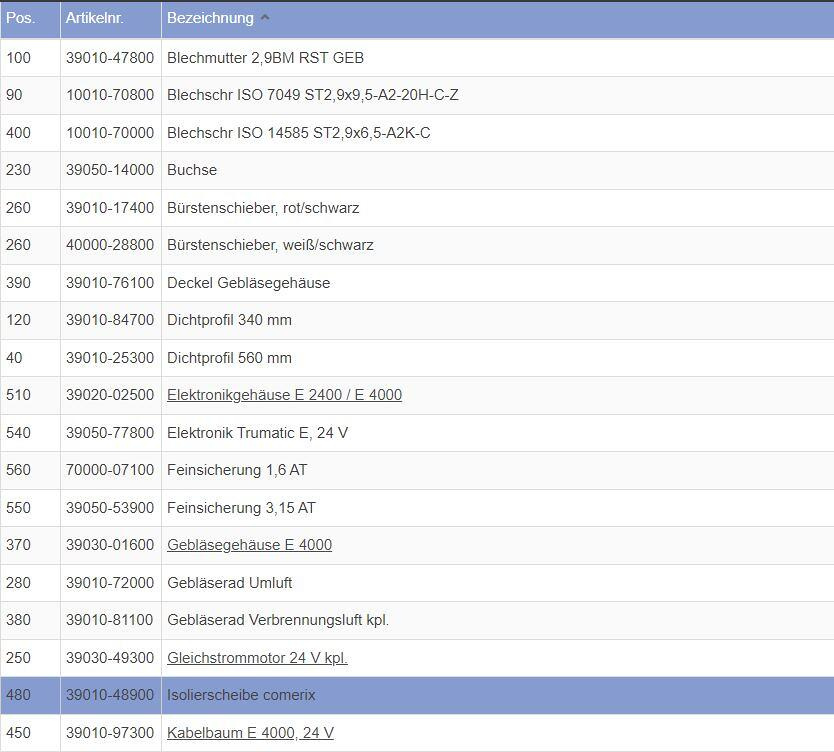Open Kabelbaum E 4000, 24 V link
The height and width of the screenshot is (752, 834).
pyautogui.click(x=250, y=733)
